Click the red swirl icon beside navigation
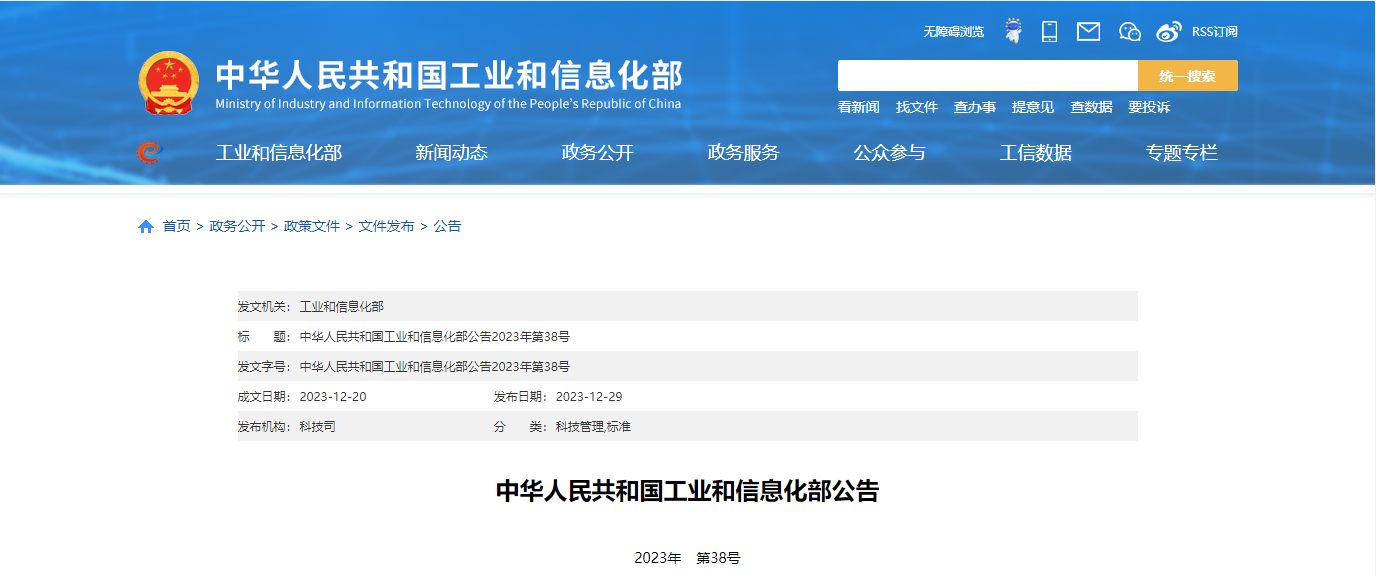 (x=148, y=152)
